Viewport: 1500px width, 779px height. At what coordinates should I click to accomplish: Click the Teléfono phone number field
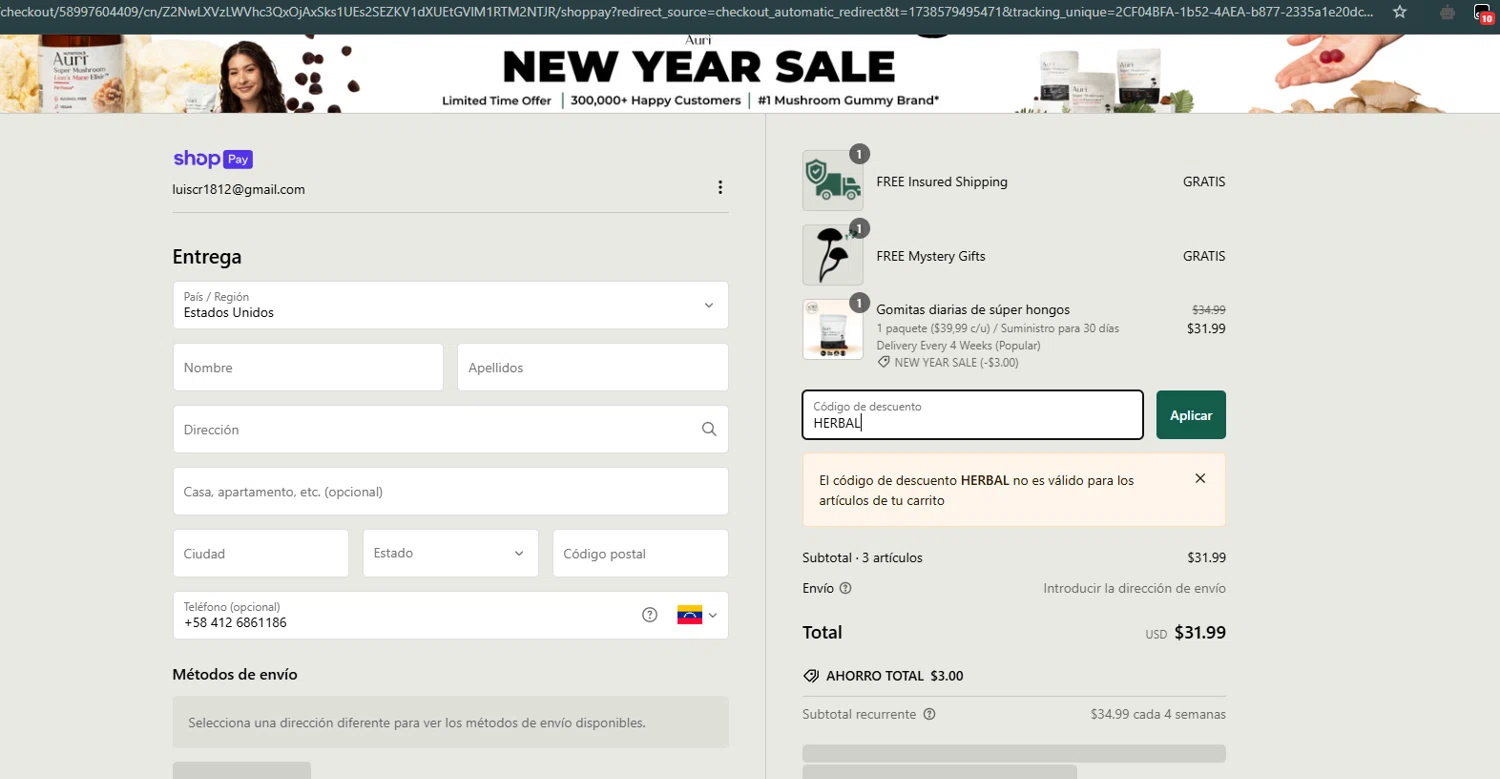450,615
